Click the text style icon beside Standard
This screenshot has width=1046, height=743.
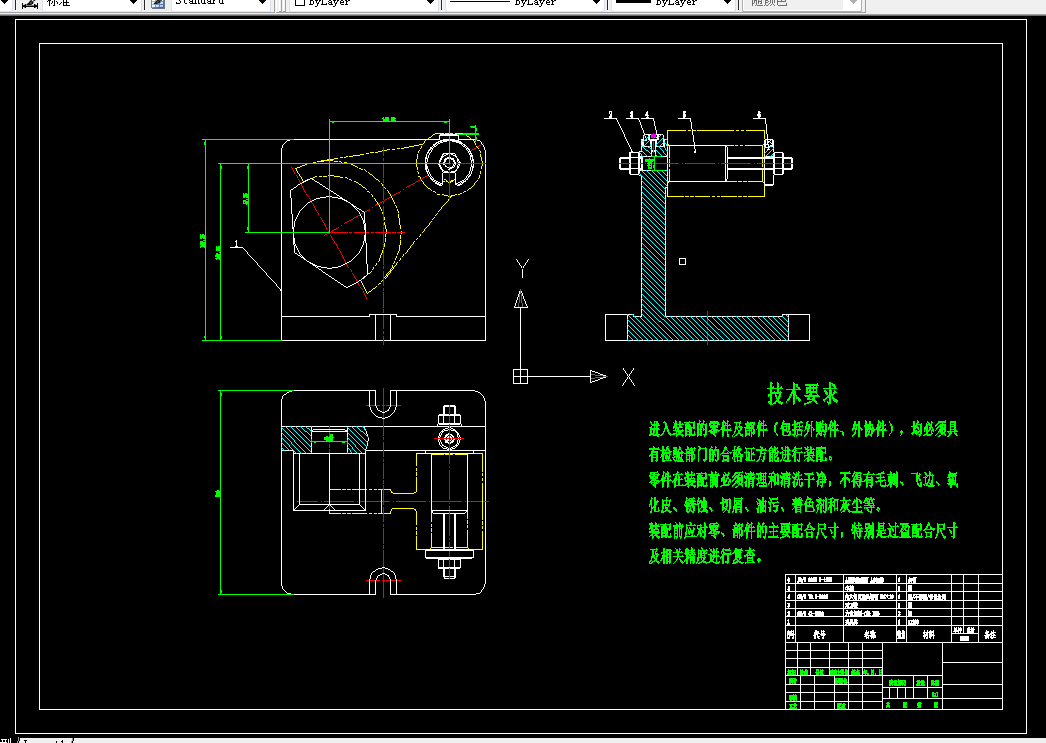click(158, 3)
